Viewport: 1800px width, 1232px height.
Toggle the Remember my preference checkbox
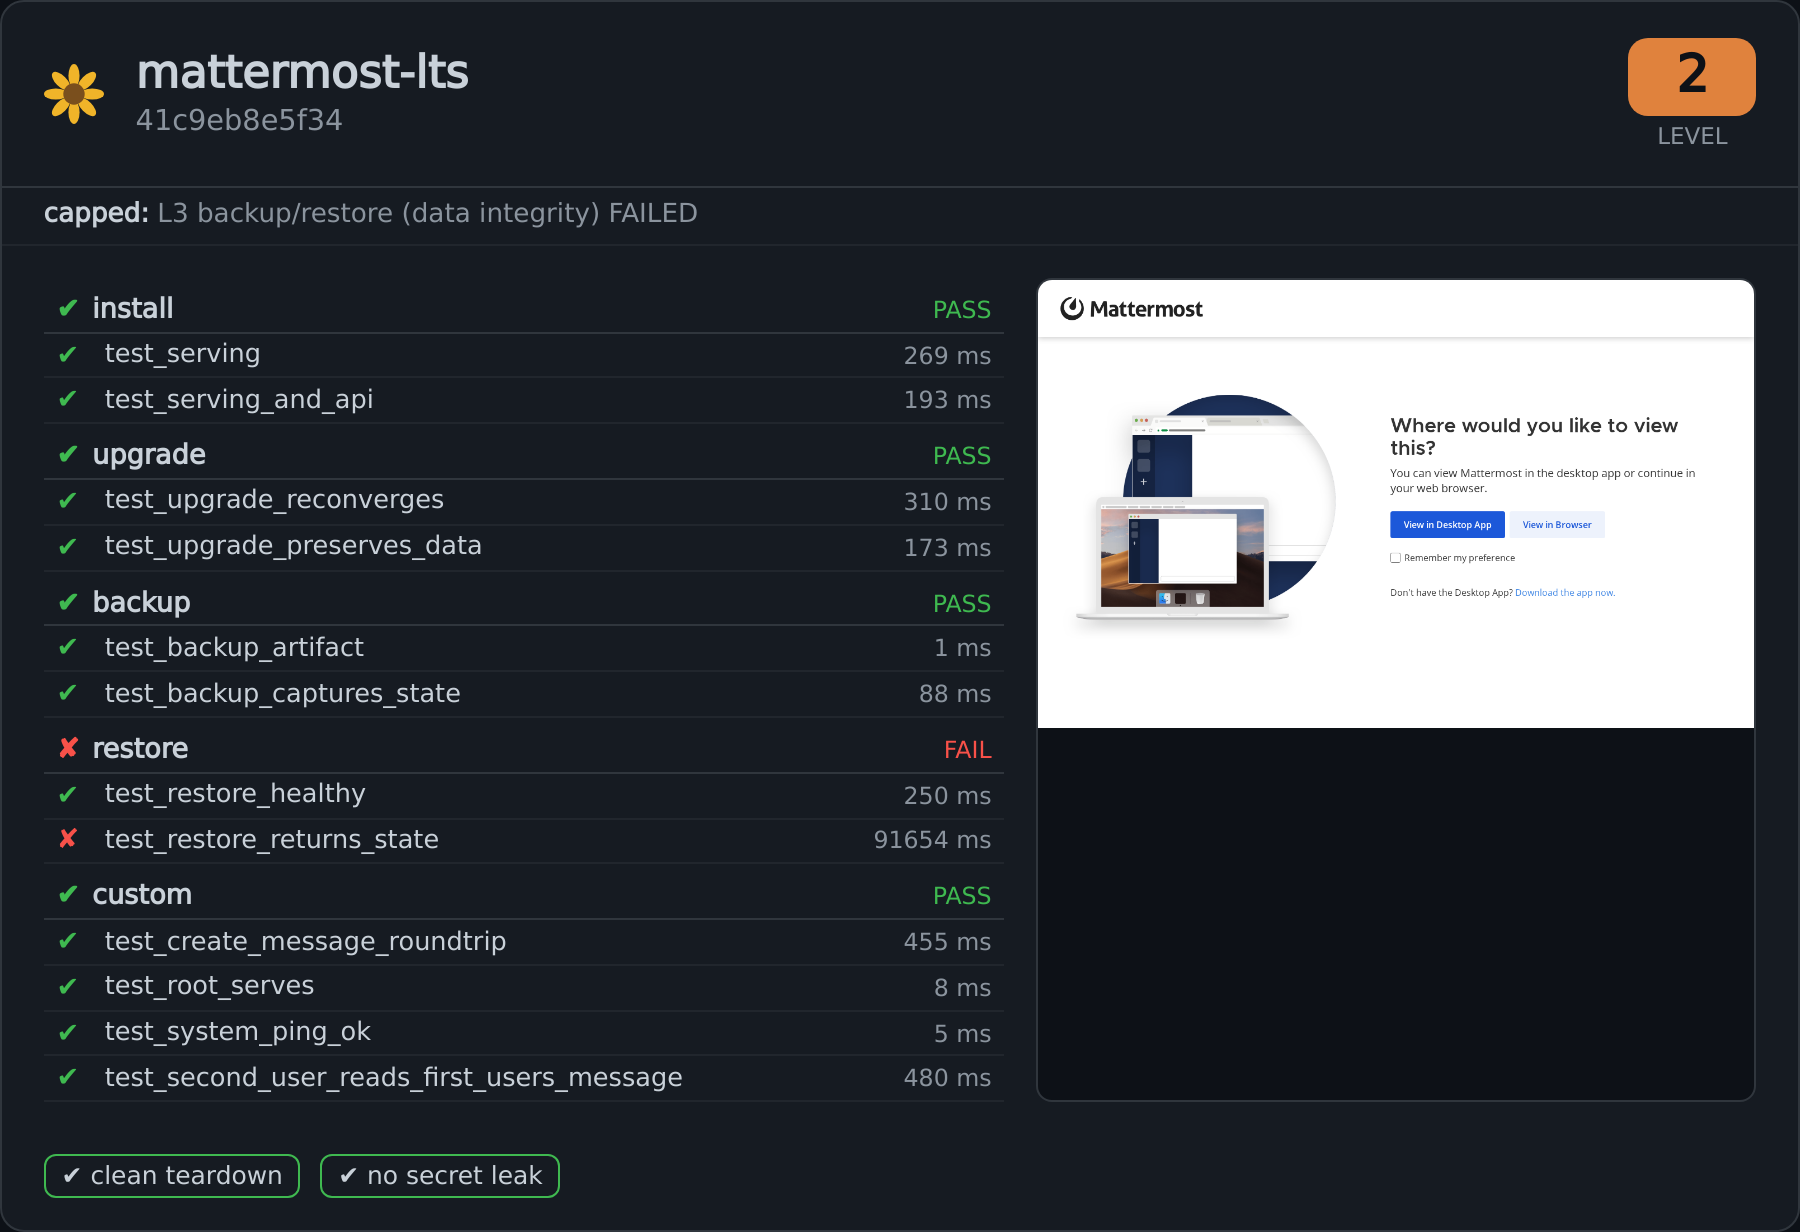(1395, 558)
